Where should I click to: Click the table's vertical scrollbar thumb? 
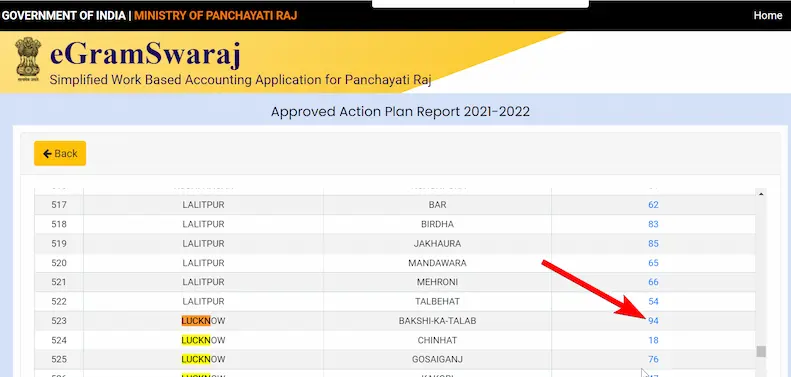[x=761, y=351]
